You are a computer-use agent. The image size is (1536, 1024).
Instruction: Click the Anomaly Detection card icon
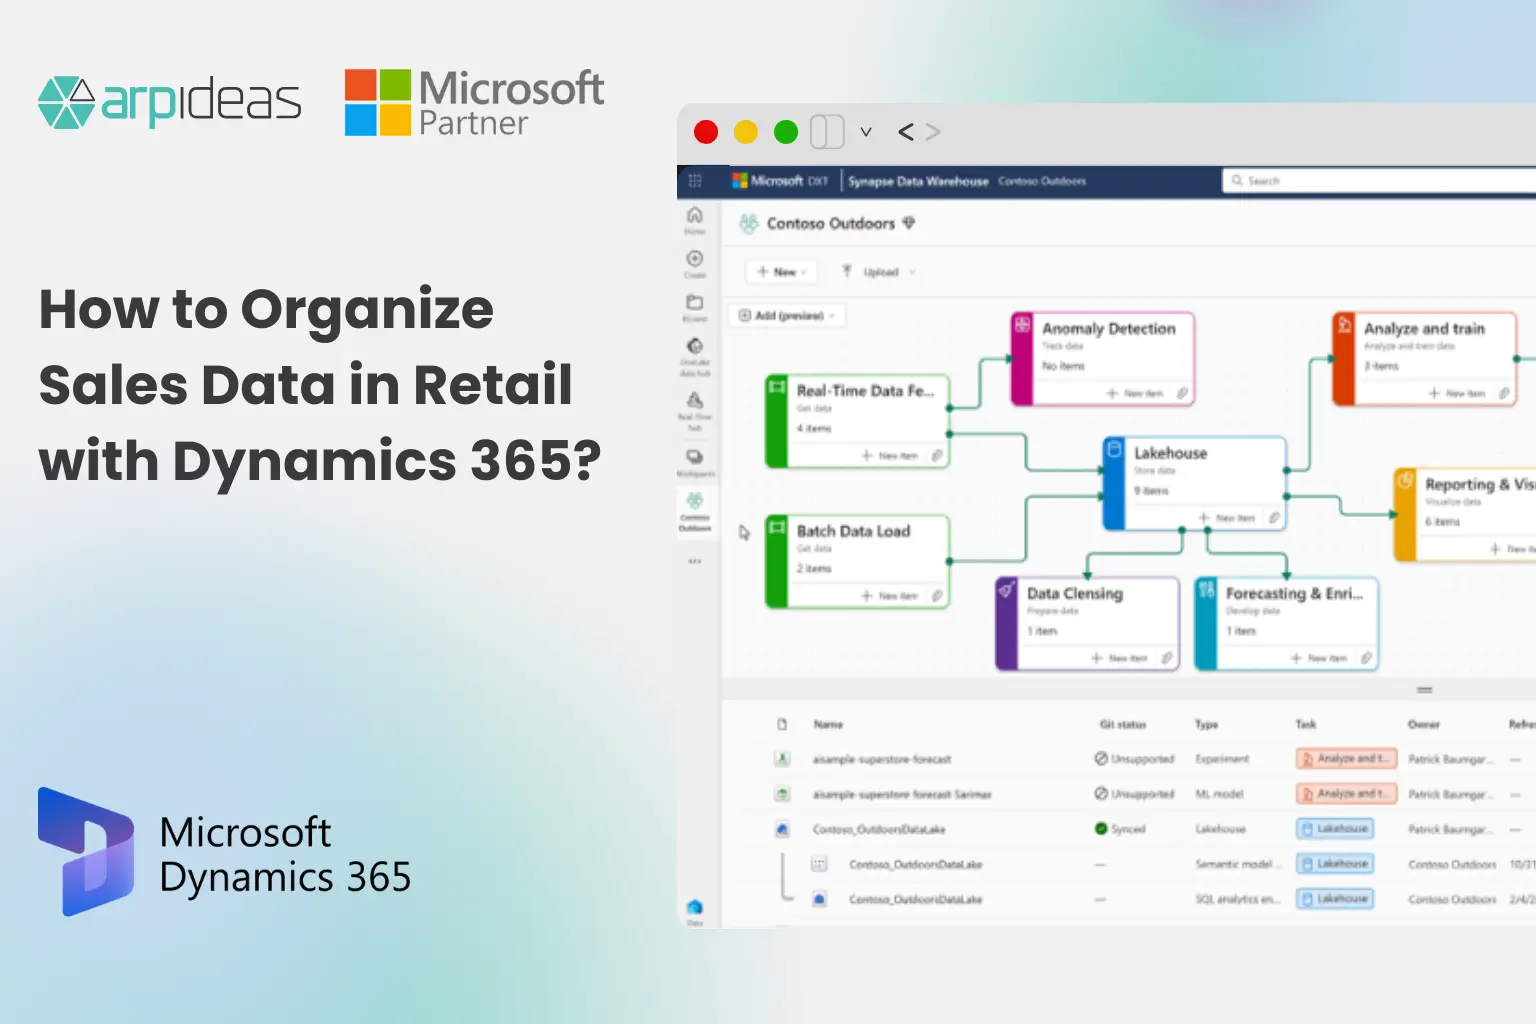pyautogui.click(x=1022, y=326)
